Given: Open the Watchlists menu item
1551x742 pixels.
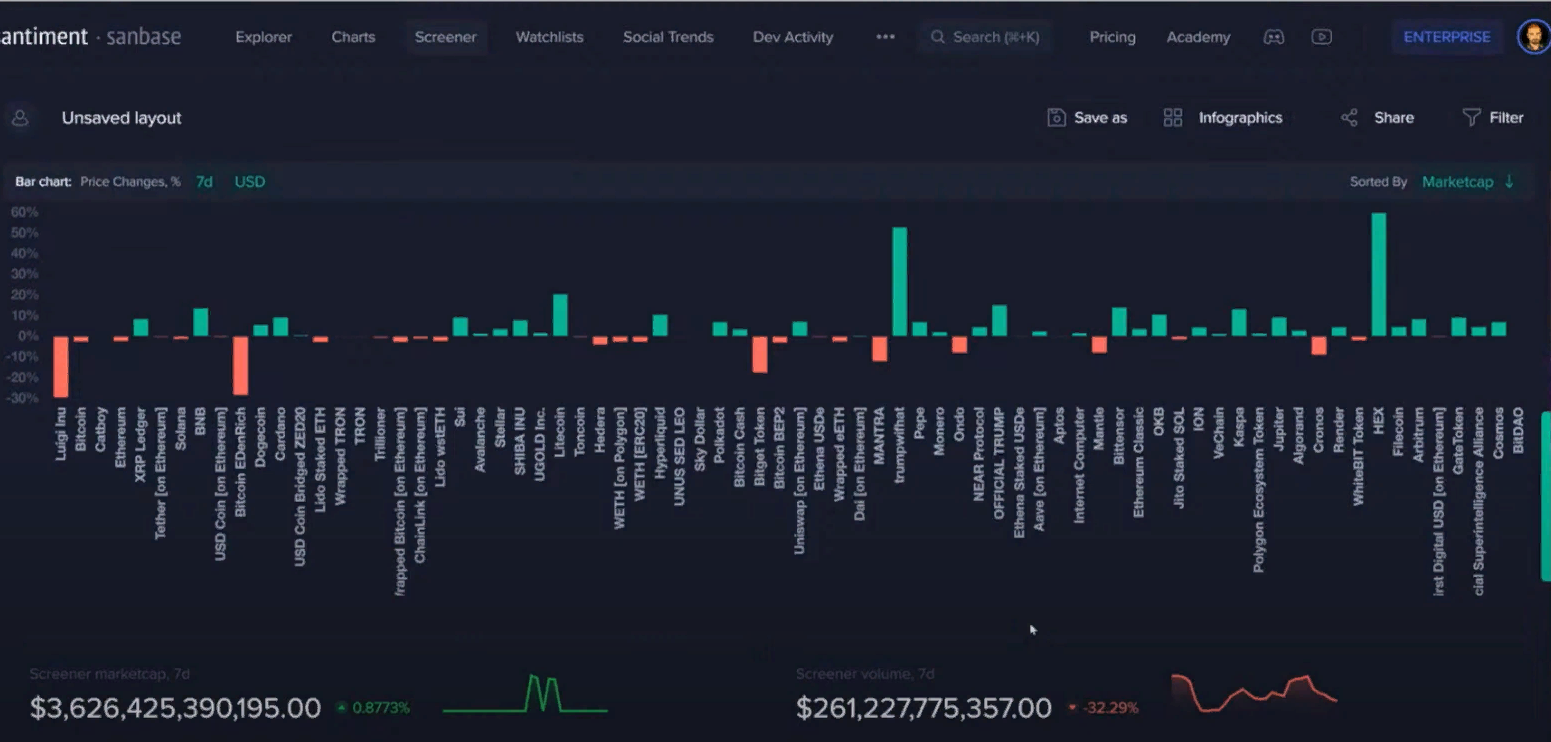Looking at the screenshot, I should click(x=549, y=37).
